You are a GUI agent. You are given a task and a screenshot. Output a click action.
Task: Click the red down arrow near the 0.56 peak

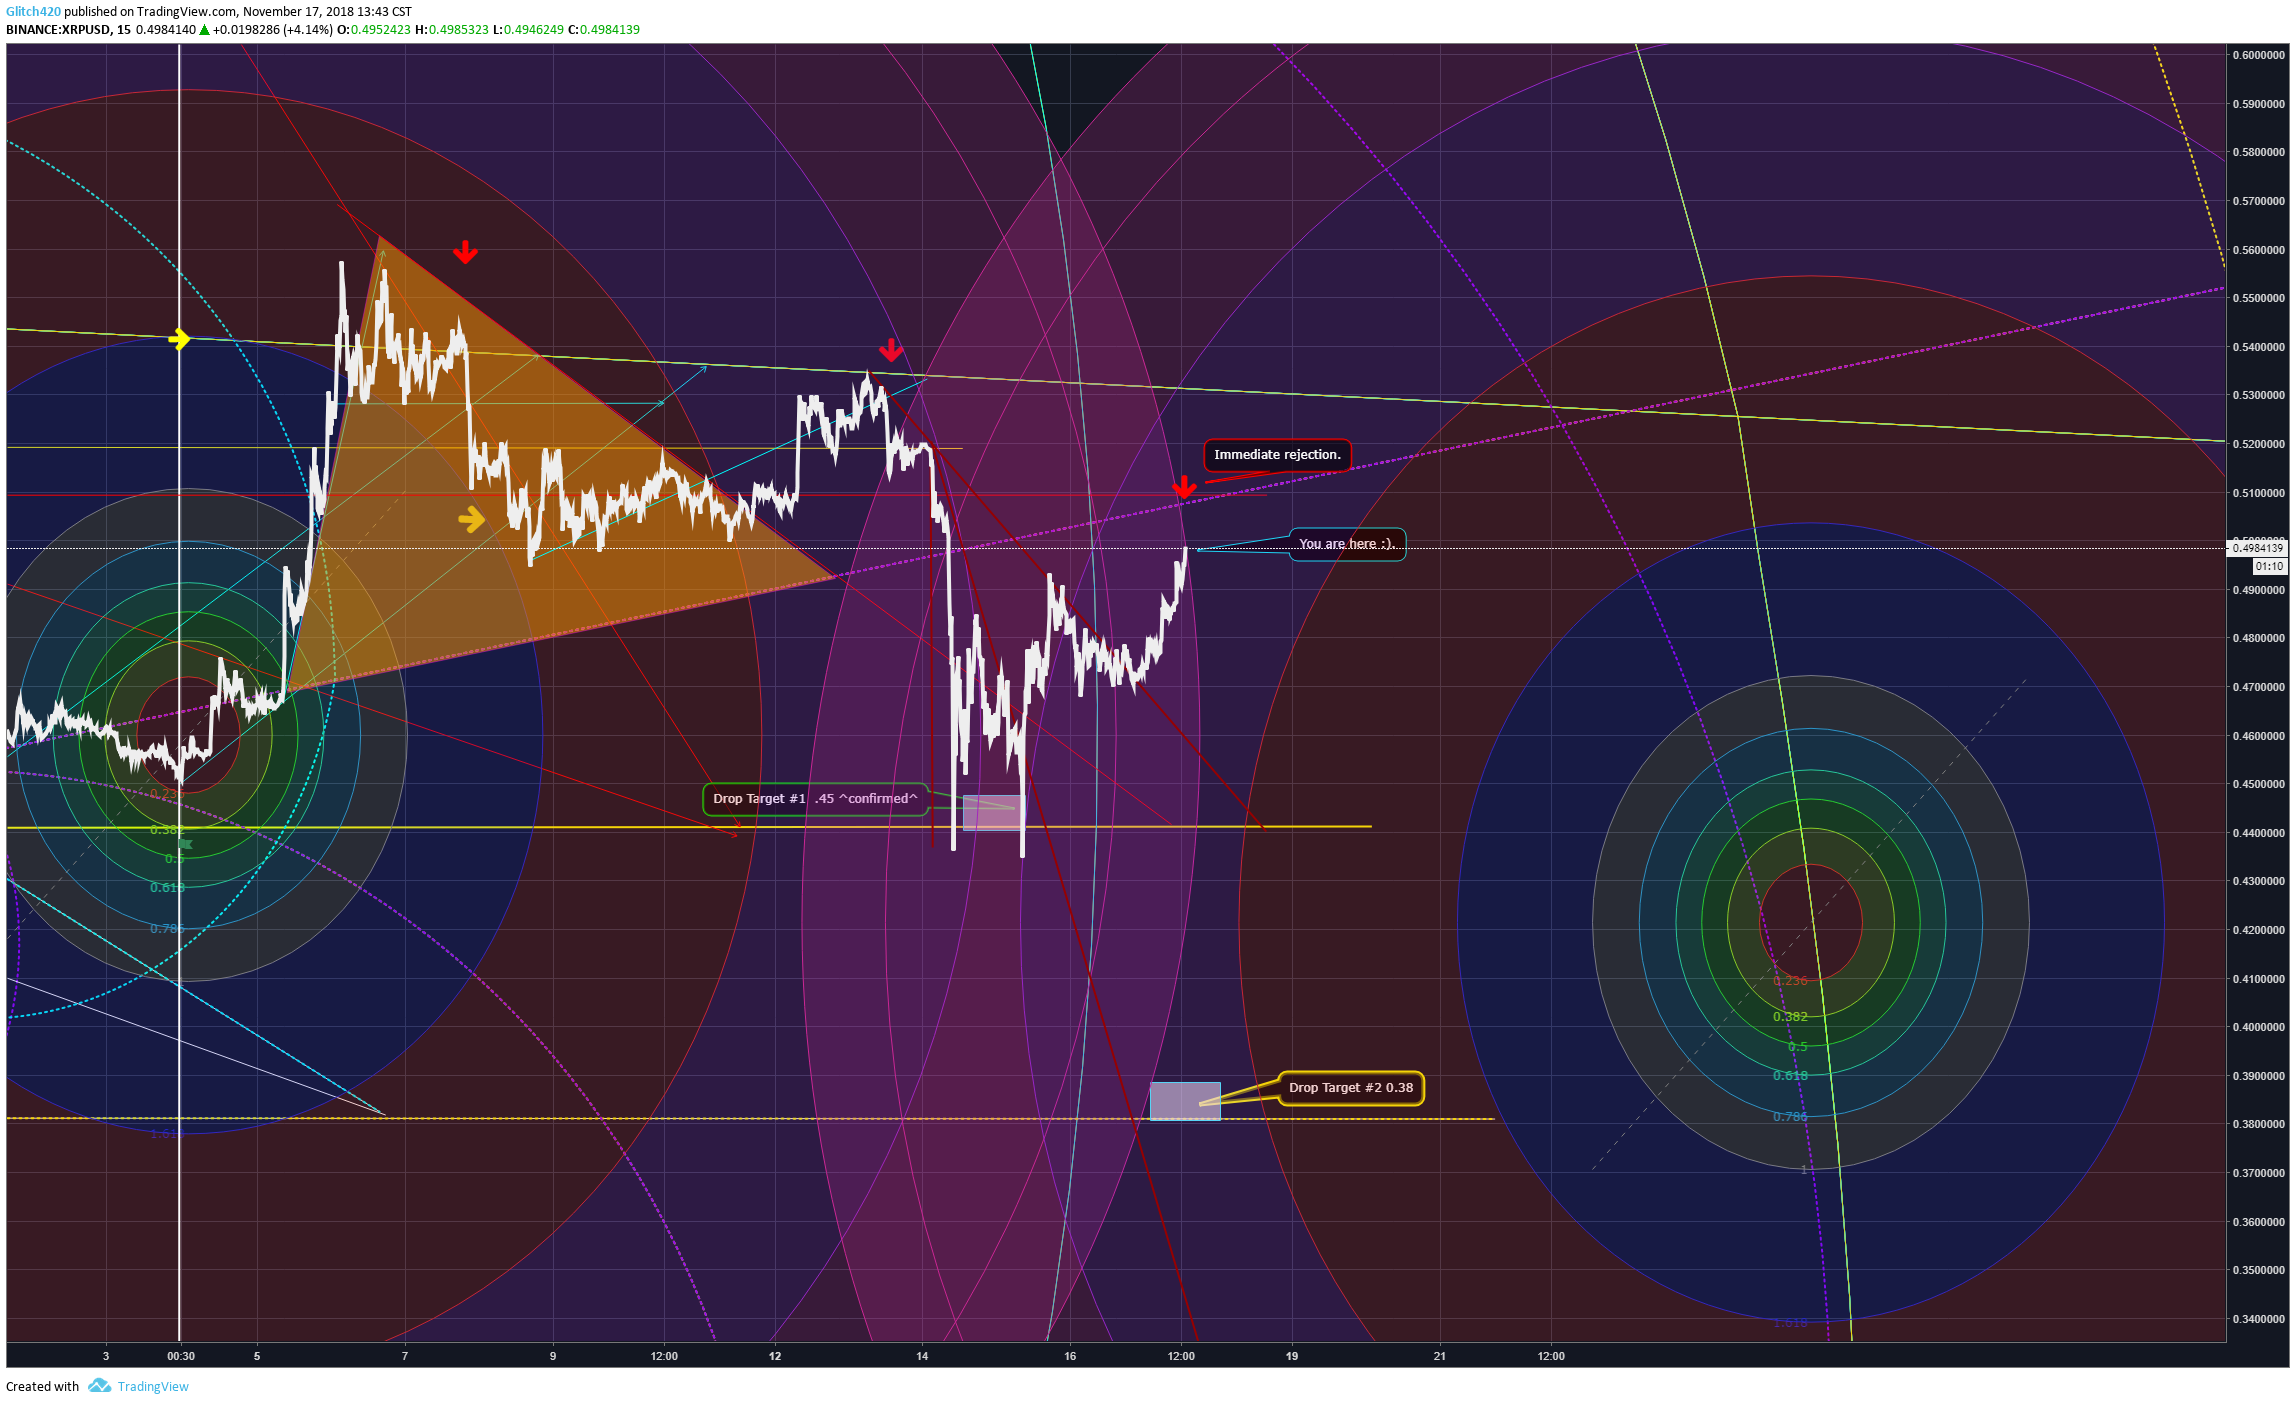tap(465, 252)
